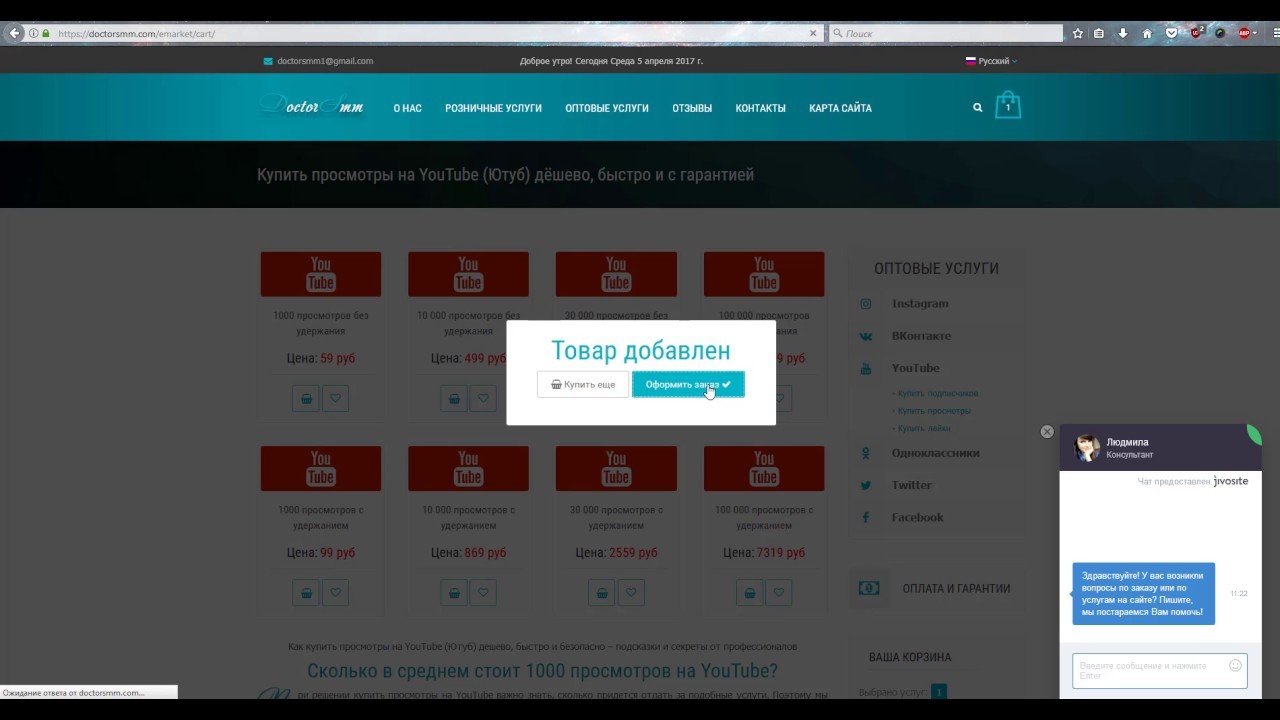This screenshot has width=1280, height=720.
Task: Open the Купить подписчиков sublink
Action: [937, 394]
